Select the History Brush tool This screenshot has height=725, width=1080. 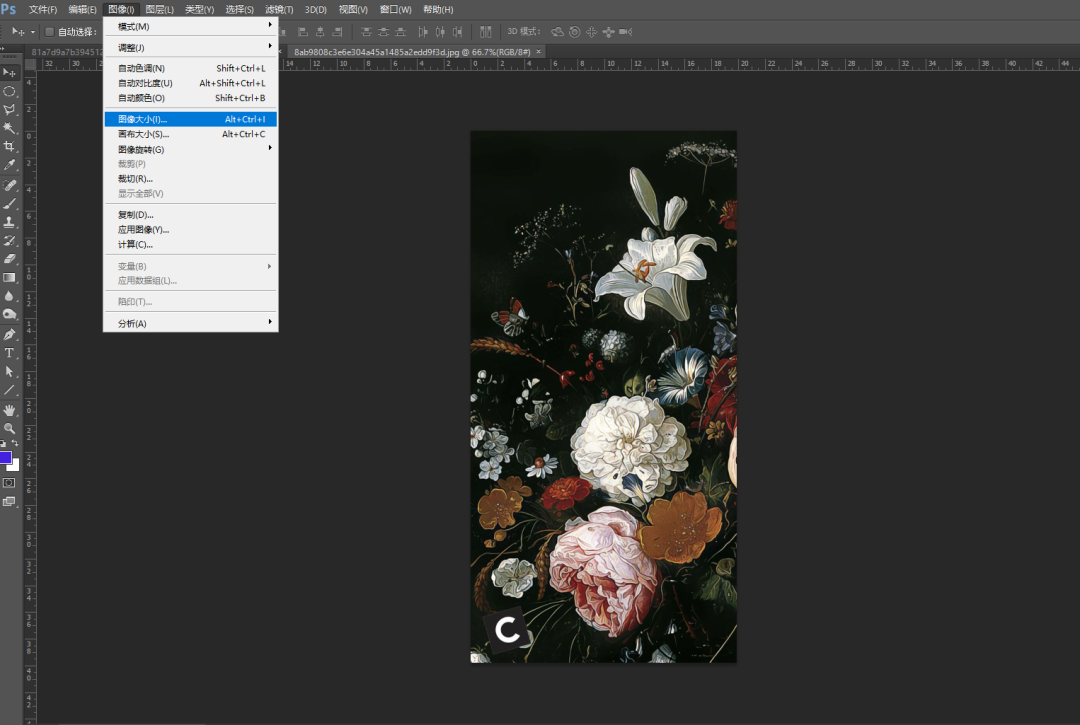[x=9, y=241]
